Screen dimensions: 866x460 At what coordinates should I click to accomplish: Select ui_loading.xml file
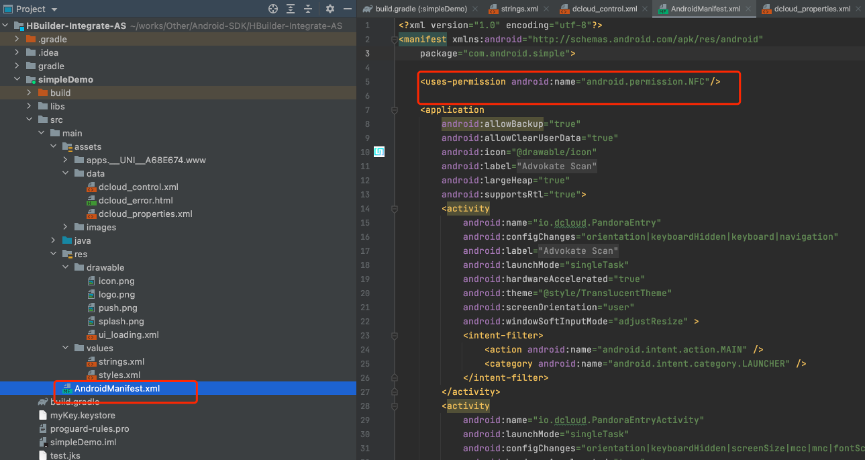click(x=128, y=335)
